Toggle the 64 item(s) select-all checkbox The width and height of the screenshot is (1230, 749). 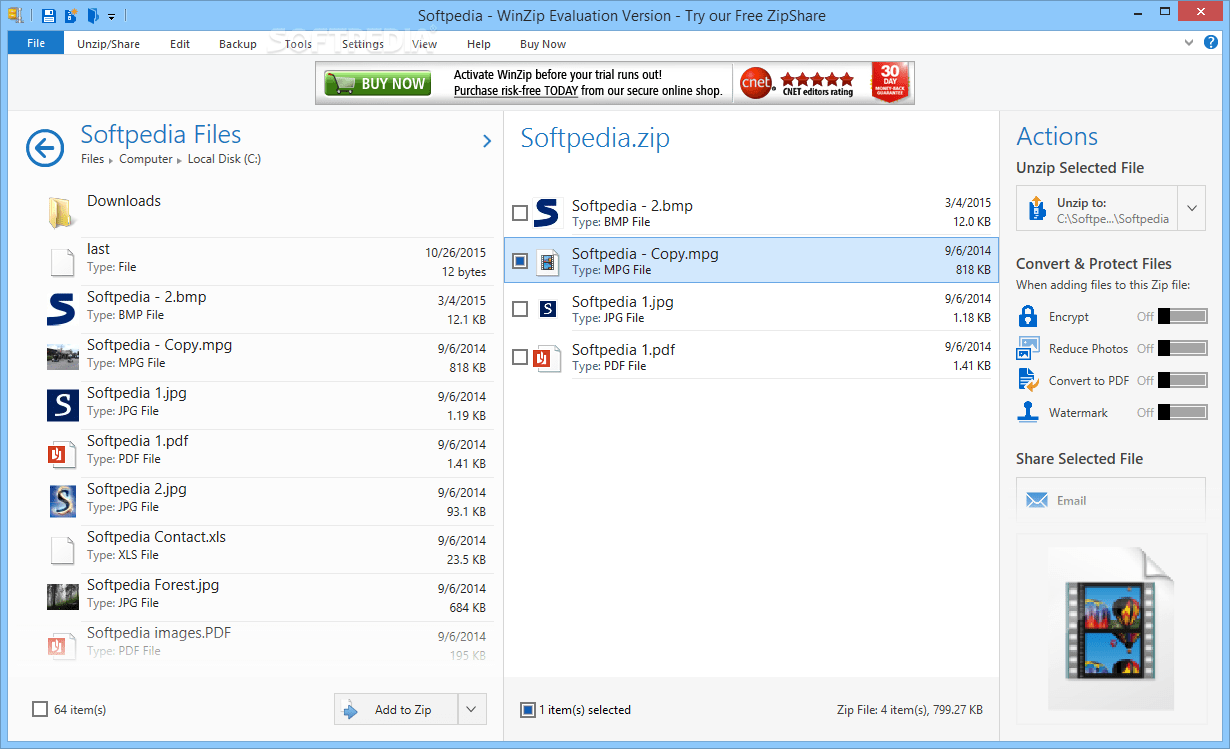click(x=38, y=708)
